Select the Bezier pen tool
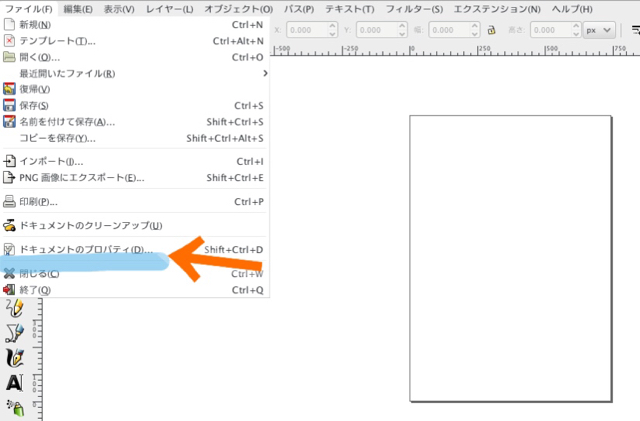The image size is (640, 421). click(13, 332)
